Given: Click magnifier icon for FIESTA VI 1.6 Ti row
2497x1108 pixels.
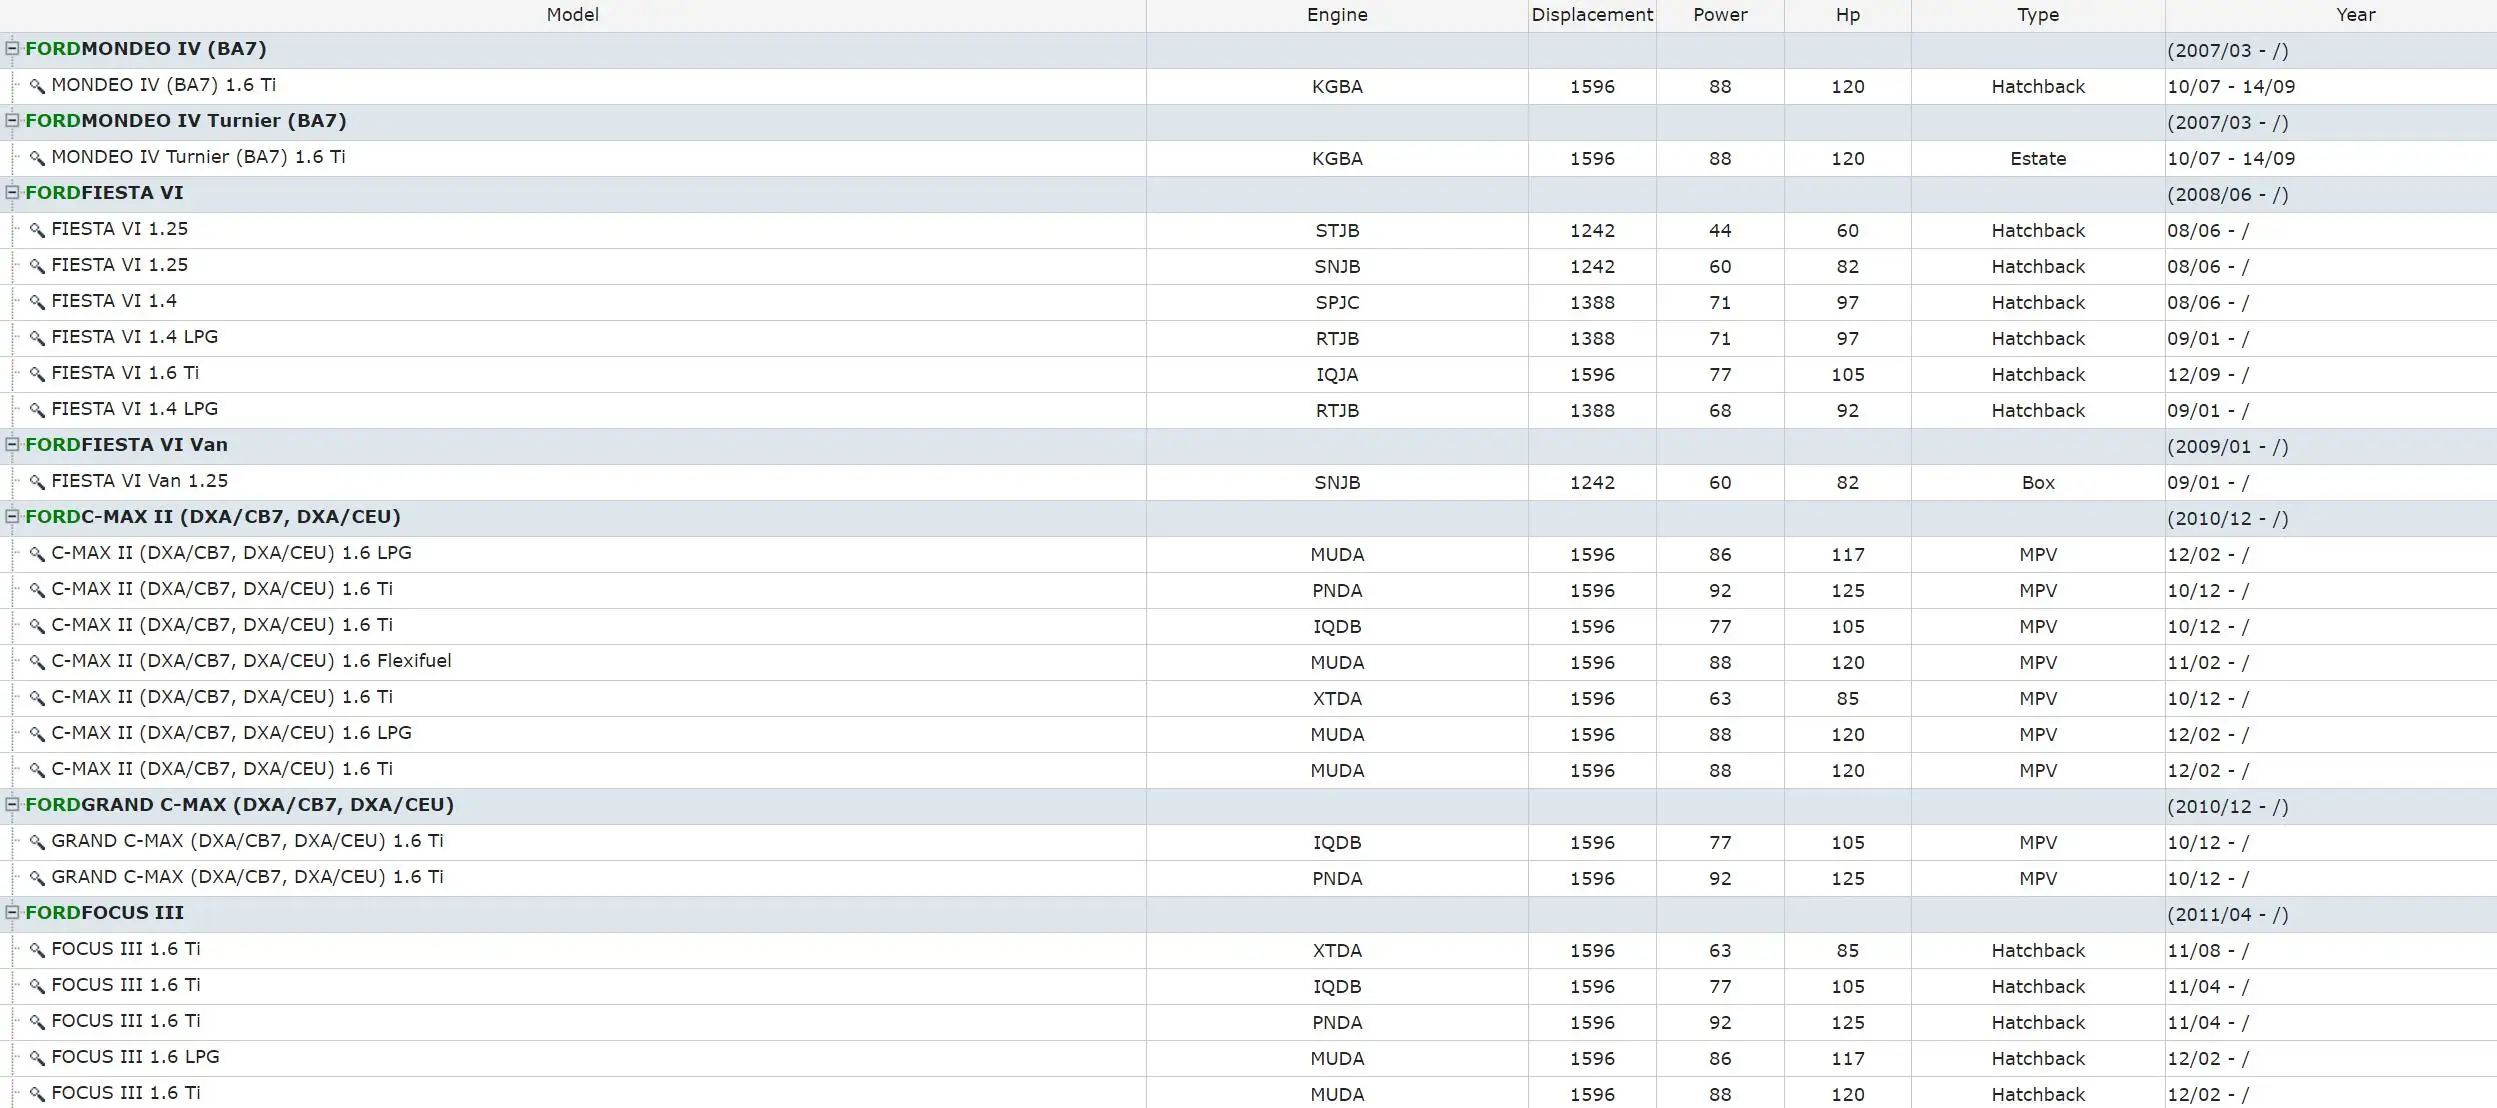Looking at the screenshot, I should tap(37, 374).
